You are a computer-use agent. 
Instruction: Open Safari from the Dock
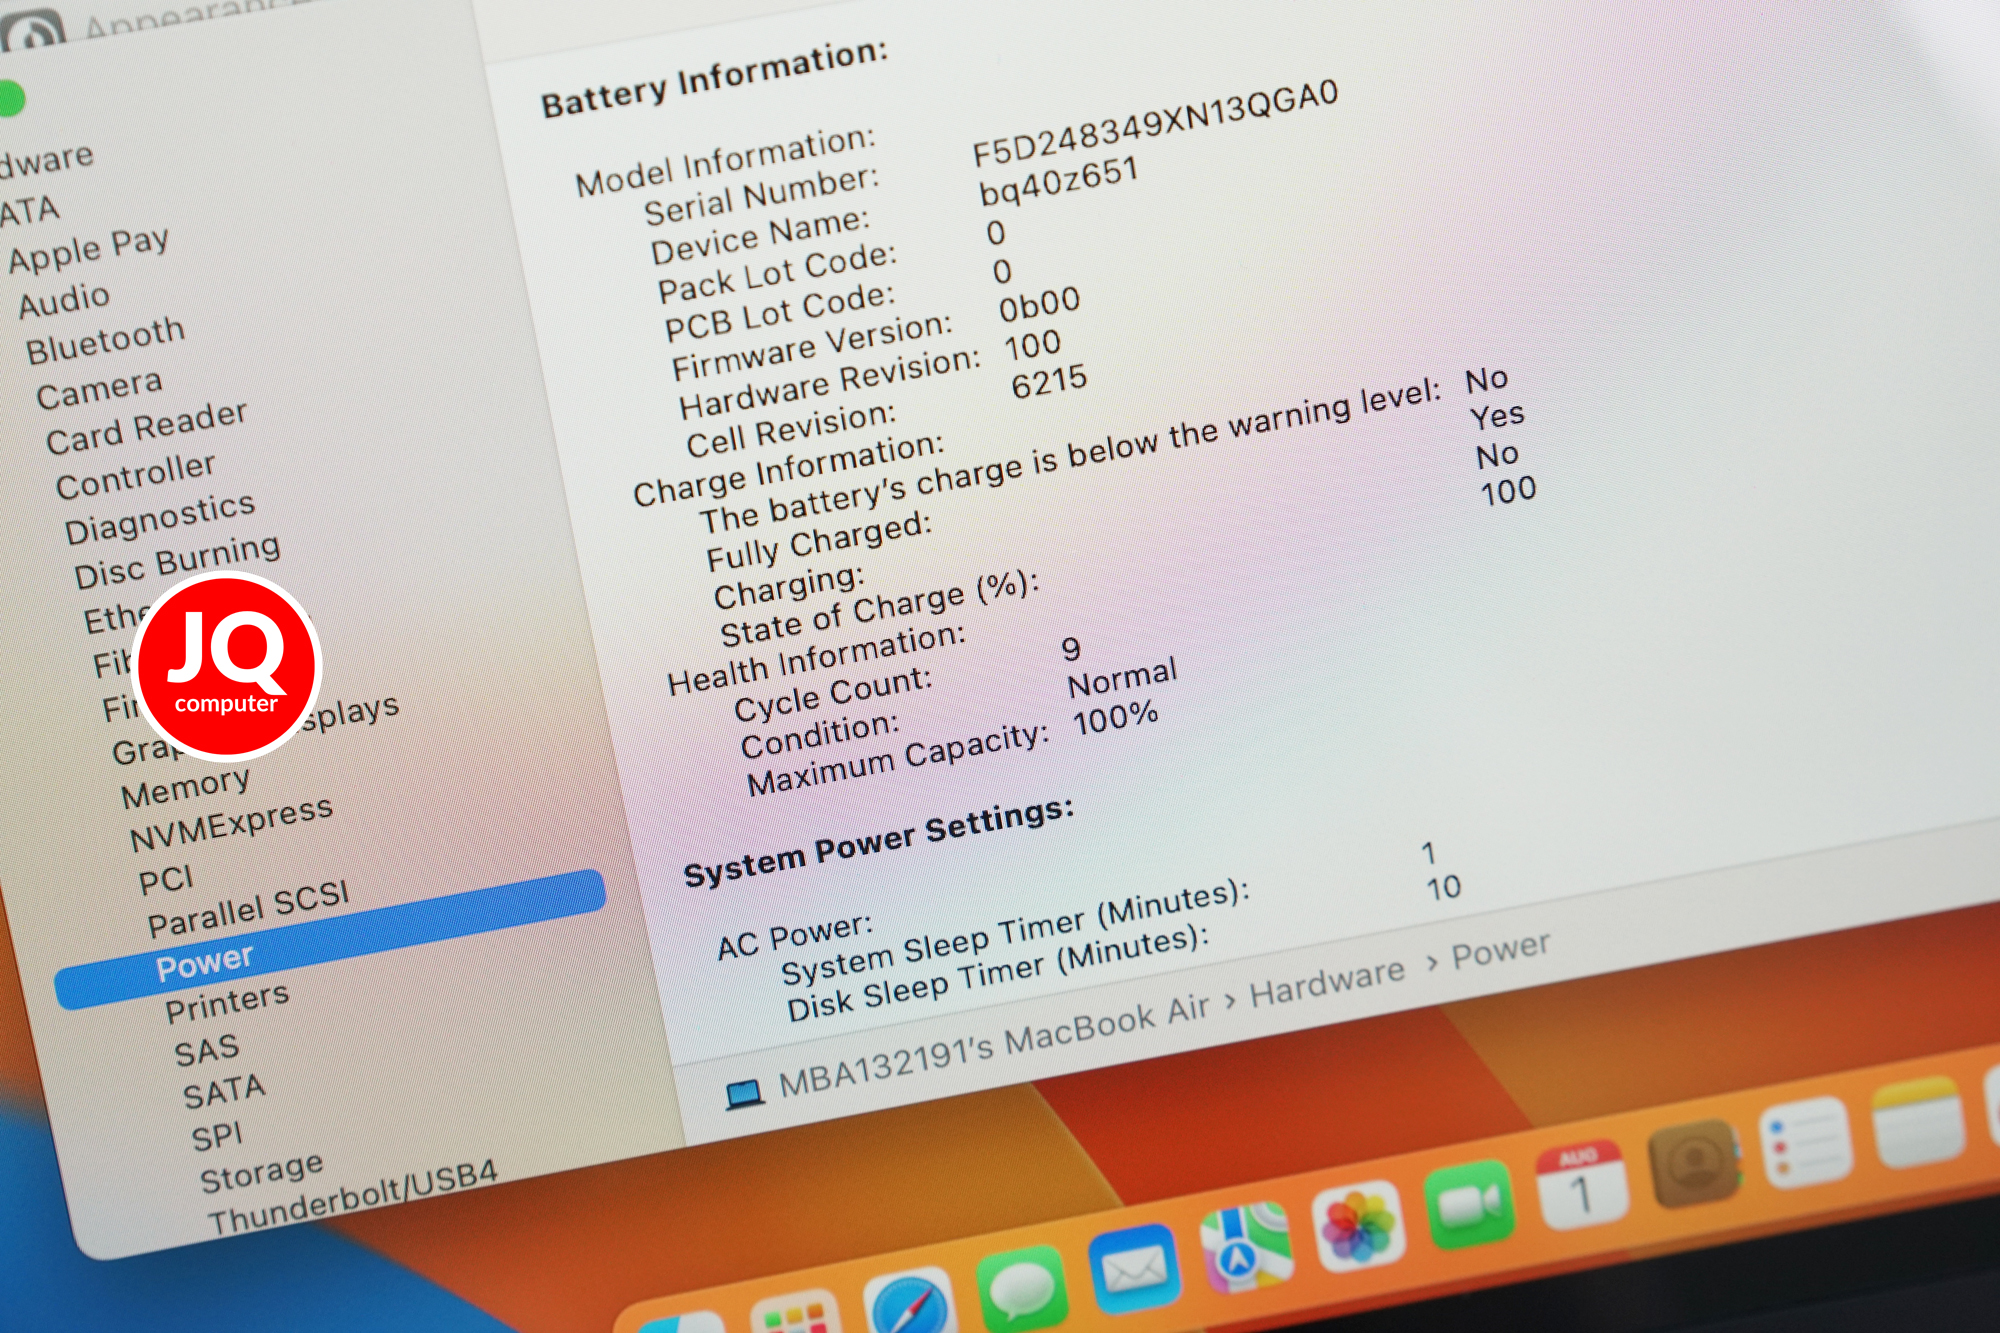[x=908, y=1305]
